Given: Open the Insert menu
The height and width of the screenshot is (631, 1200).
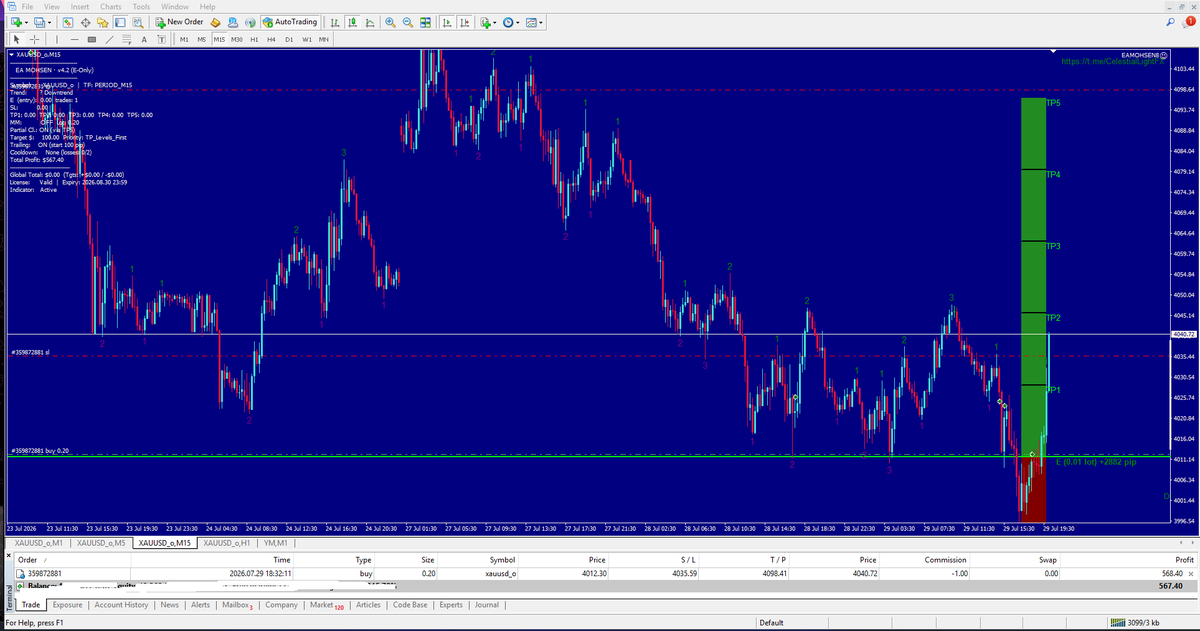Looking at the screenshot, I should [x=80, y=7].
